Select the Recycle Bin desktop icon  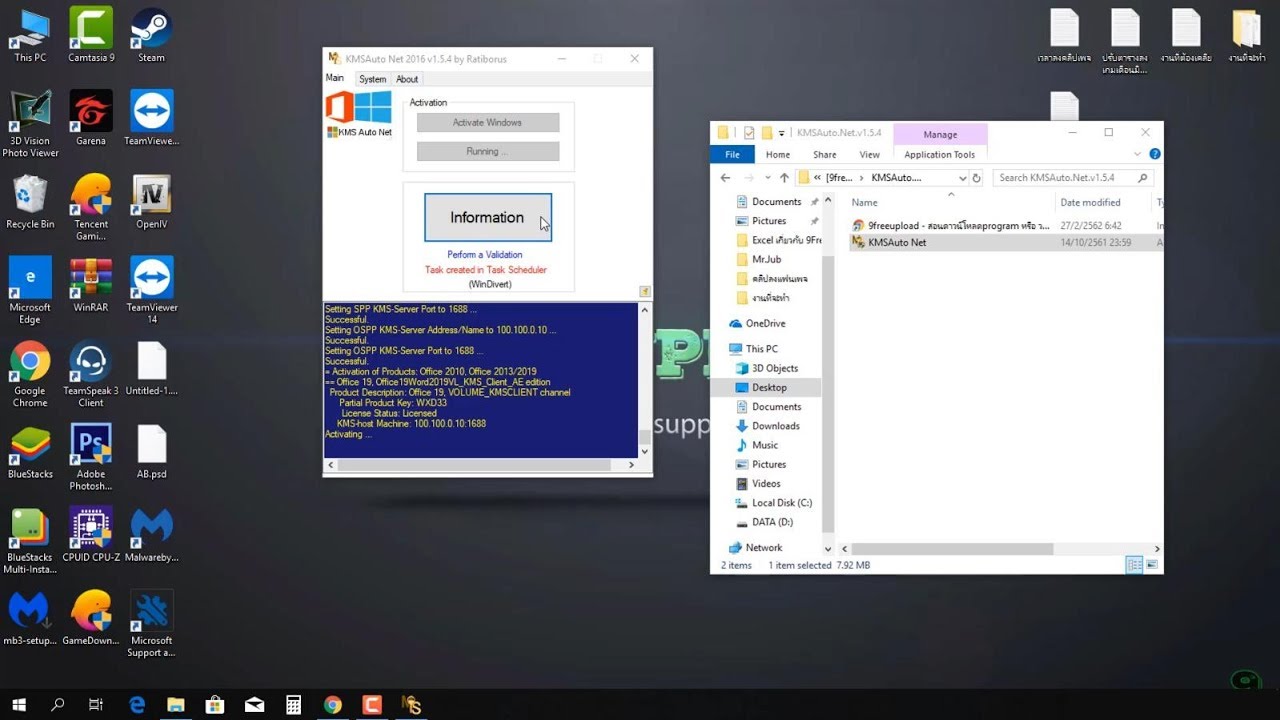pos(30,203)
